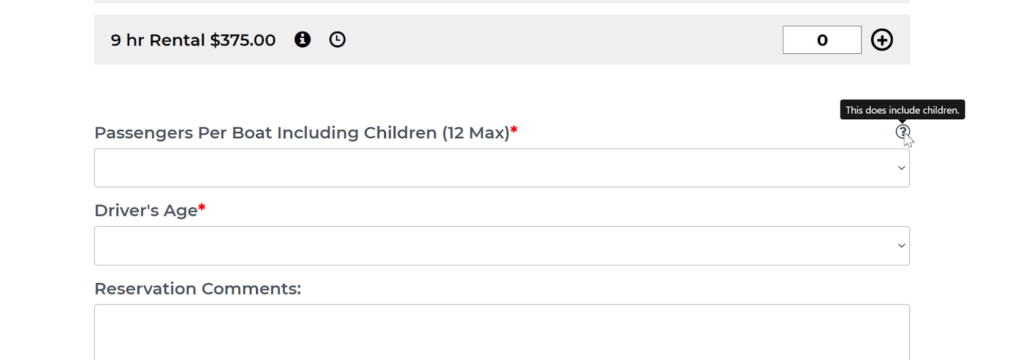Click the red asterisk after Driver's Age

[x=202, y=208]
